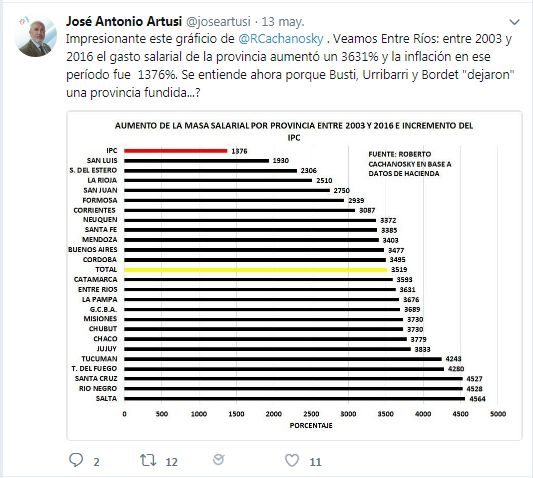This screenshot has width=533, height=478.
Task: Click the reply speech bubble icon
Action: click(76, 460)
